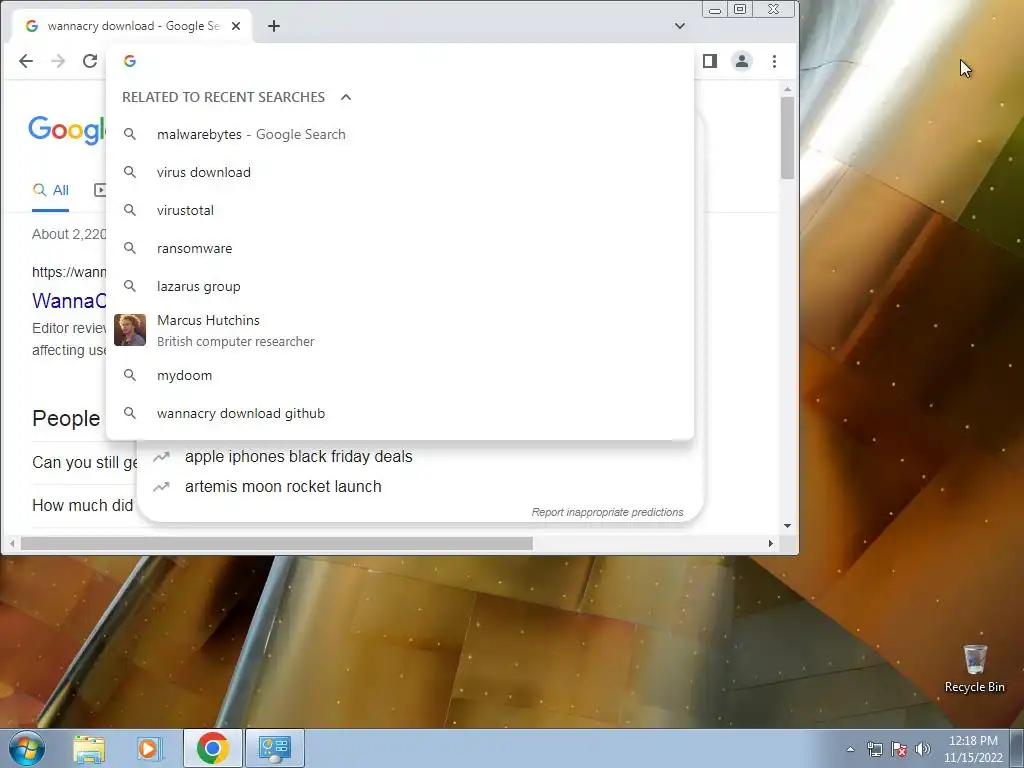Open Windows Explorer from taskbar
This screenshot has height=768, width=1024.
(x=89, y=748)
